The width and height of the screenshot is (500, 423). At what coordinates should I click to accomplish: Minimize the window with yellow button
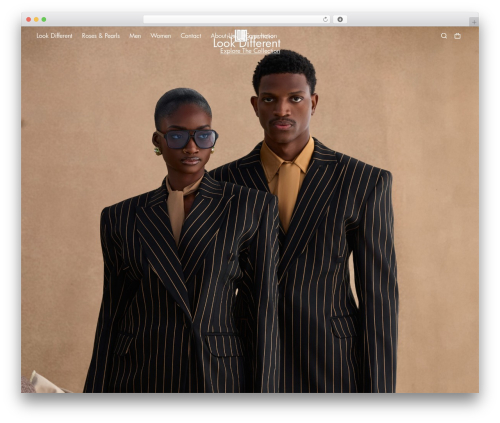[x=36, y=19]
